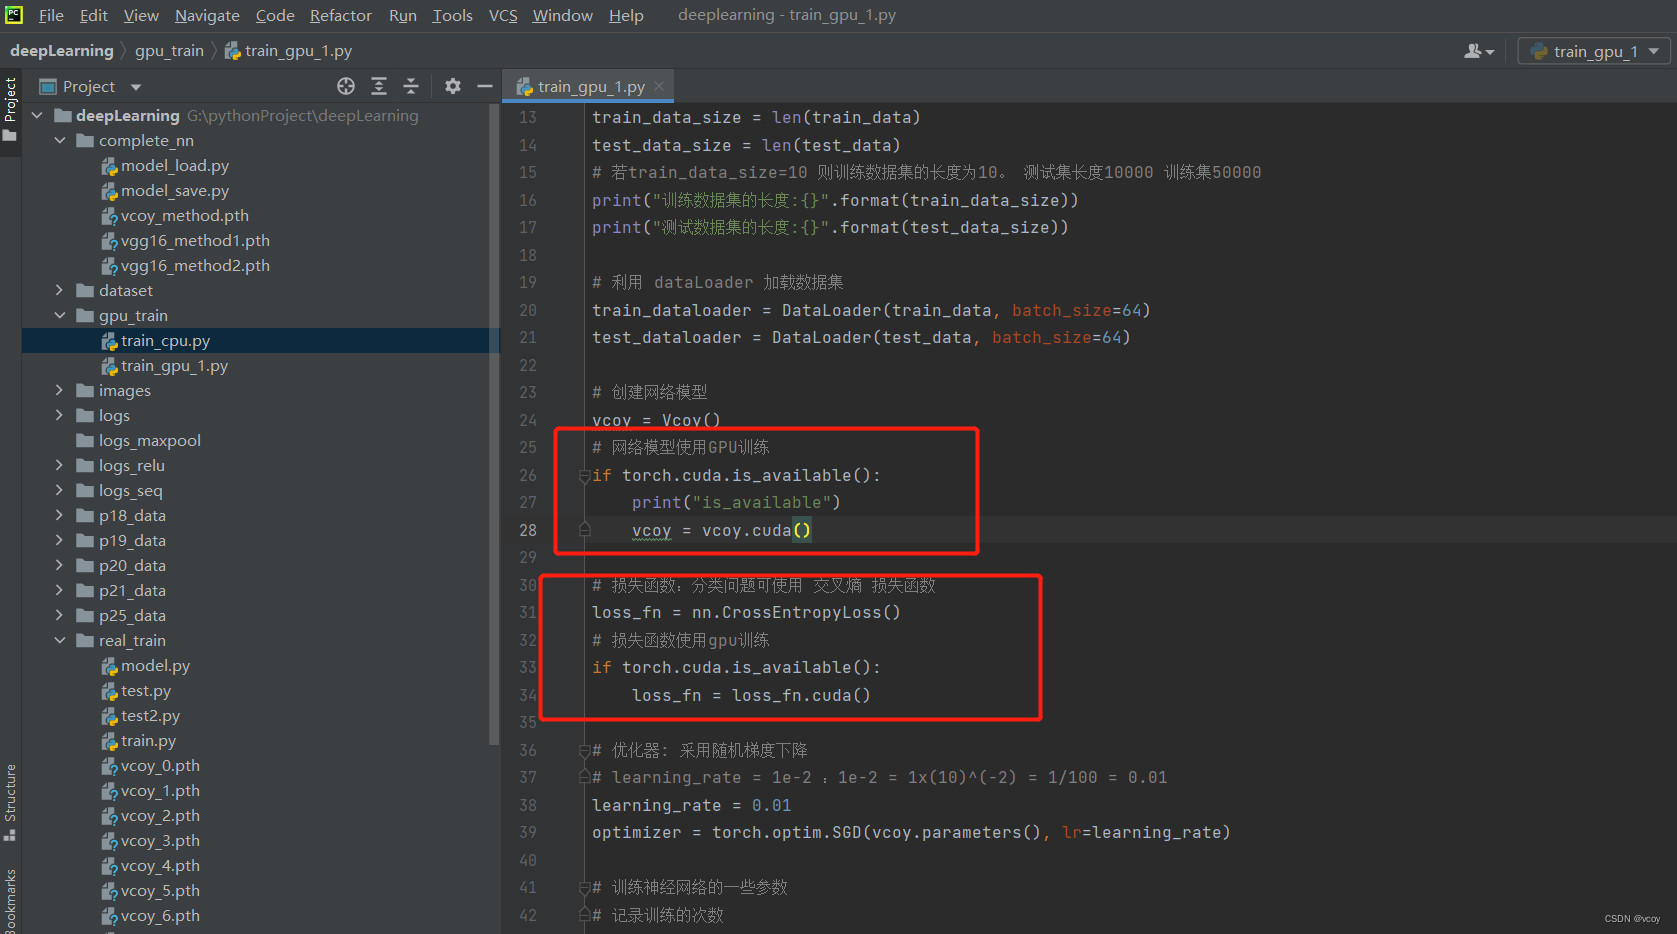Select model_save.py in the project tree
Viewport: 1677px width, 934px height.
click(x=175, y=190)
